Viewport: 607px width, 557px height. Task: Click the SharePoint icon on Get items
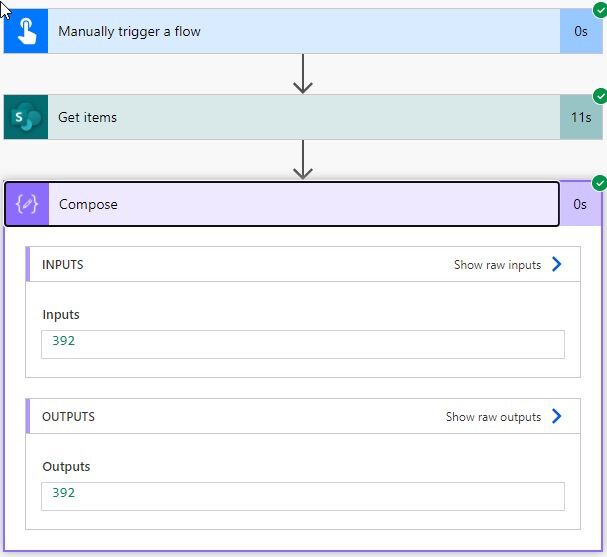(x=26, y=117)
